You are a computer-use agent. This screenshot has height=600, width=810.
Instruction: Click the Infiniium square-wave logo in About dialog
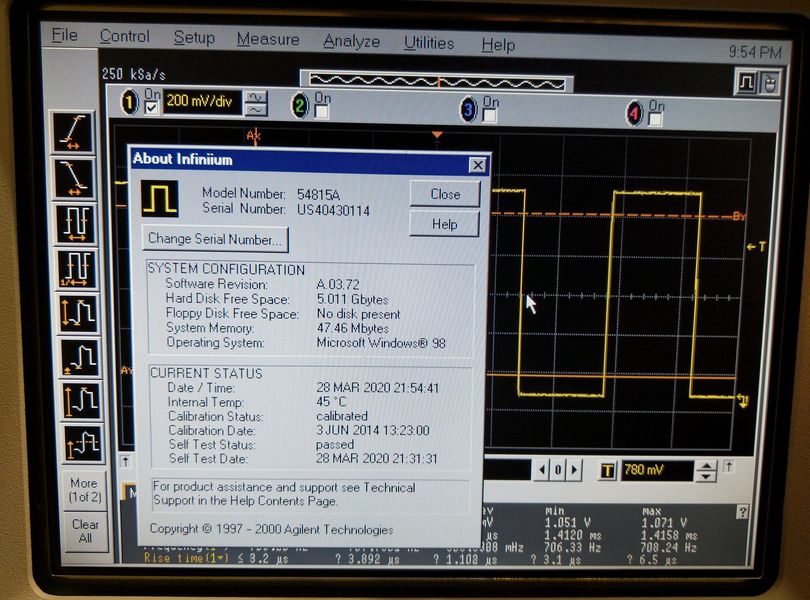coord(160,199)
